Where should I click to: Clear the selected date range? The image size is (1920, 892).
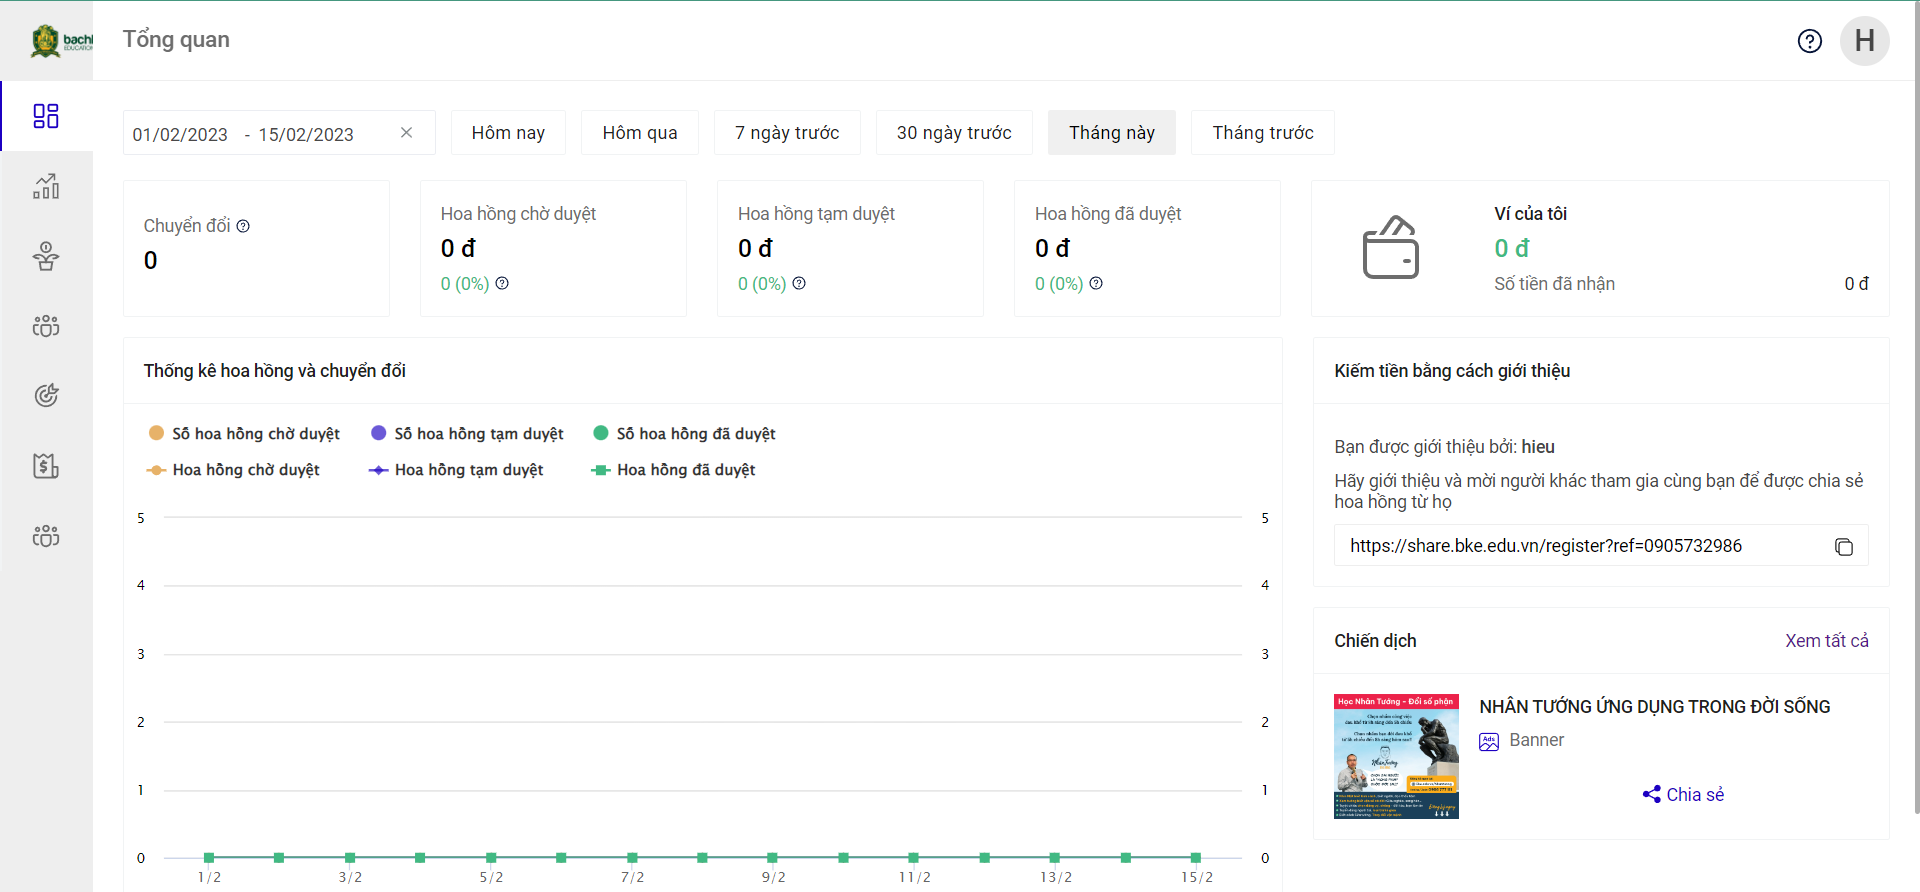click(x=406, y=133)
